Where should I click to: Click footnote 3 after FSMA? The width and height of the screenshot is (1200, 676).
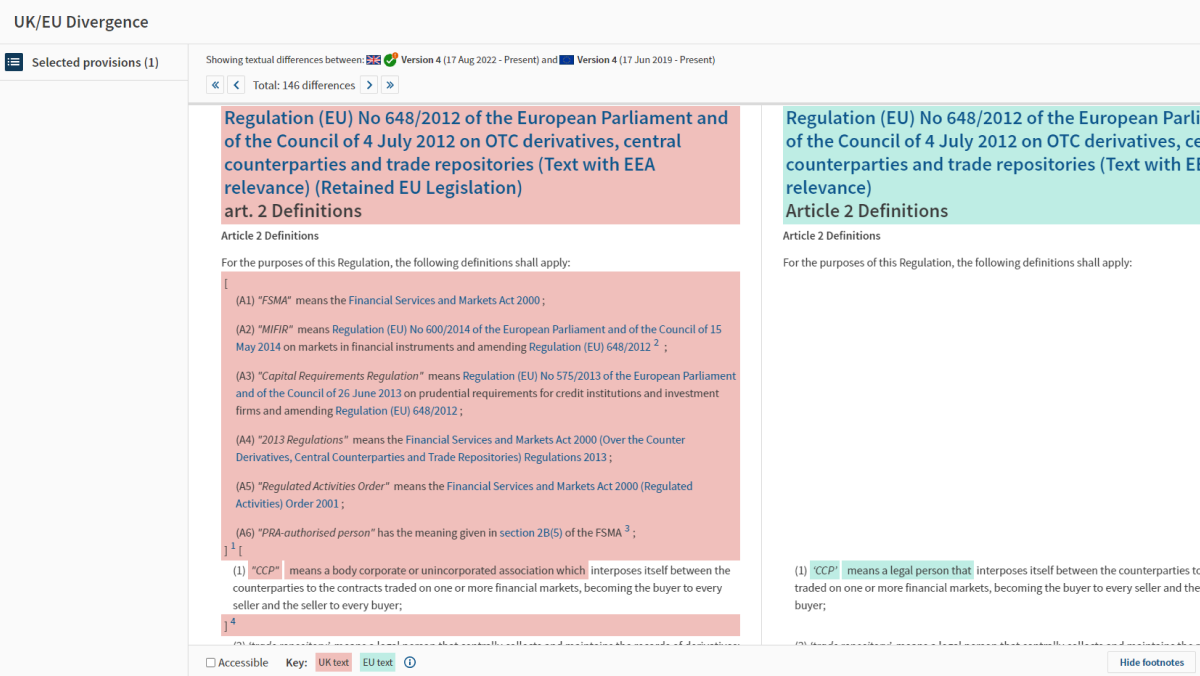pos(627,530)
